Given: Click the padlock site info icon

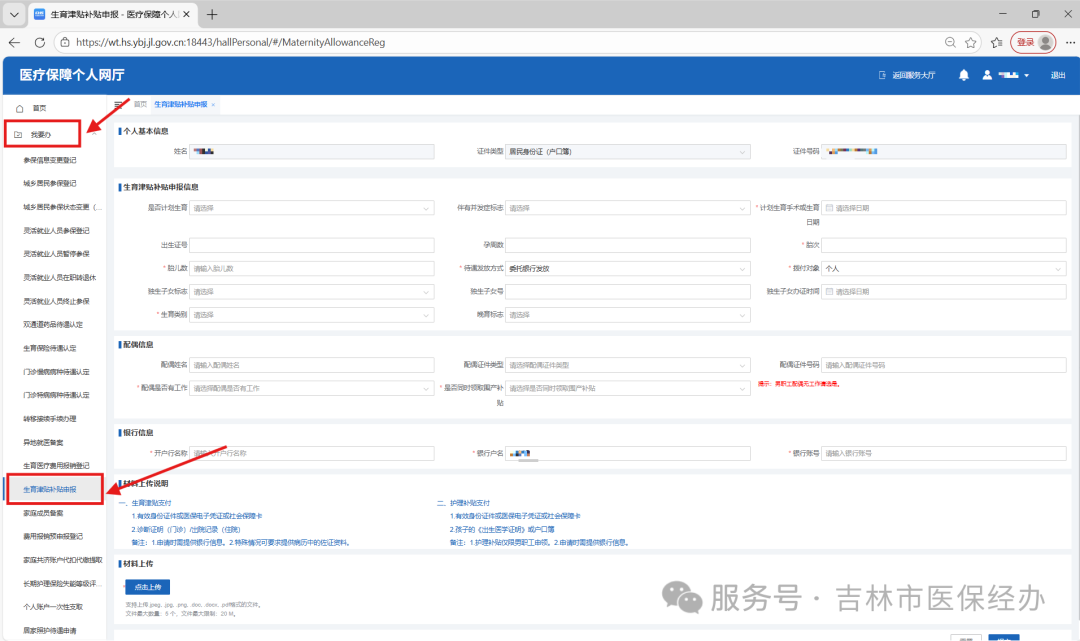Looking at the screenshot, I should pos(65,43).
